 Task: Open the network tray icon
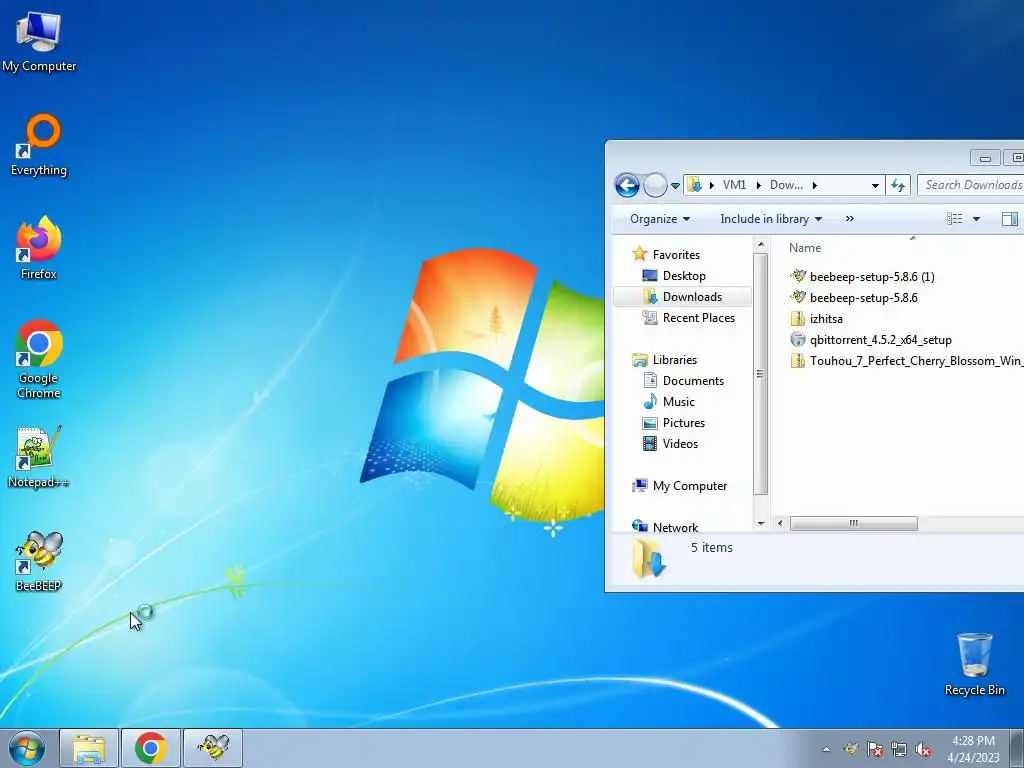click(x=899, y=749)
